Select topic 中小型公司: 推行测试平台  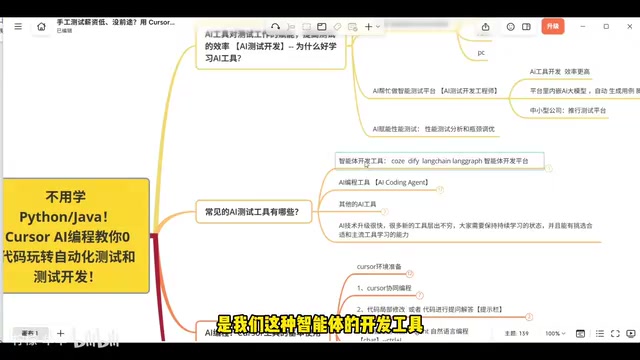[x=568, y=110]
